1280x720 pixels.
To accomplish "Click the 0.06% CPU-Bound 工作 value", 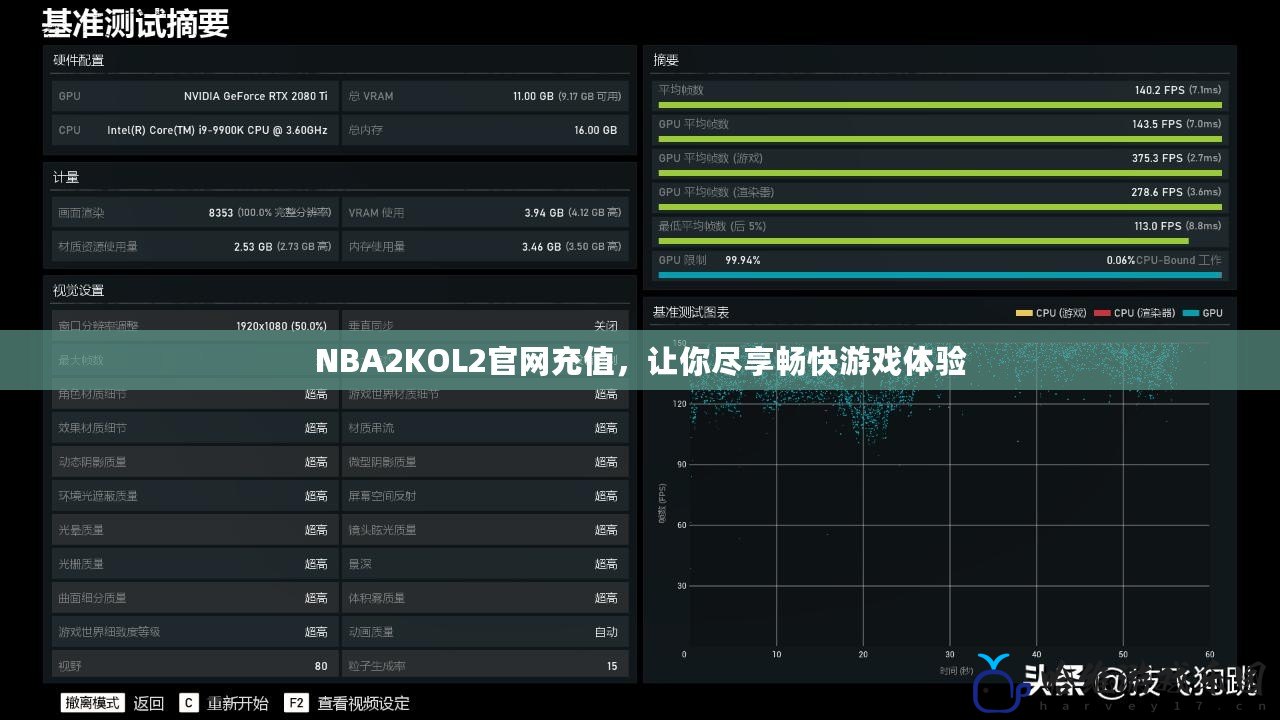I will point(1164,260).
